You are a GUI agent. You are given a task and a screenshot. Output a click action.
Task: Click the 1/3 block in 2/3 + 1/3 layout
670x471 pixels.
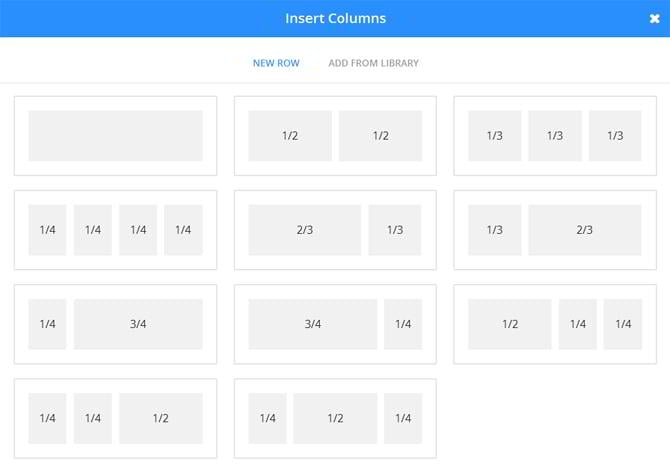tap(395, 230)
